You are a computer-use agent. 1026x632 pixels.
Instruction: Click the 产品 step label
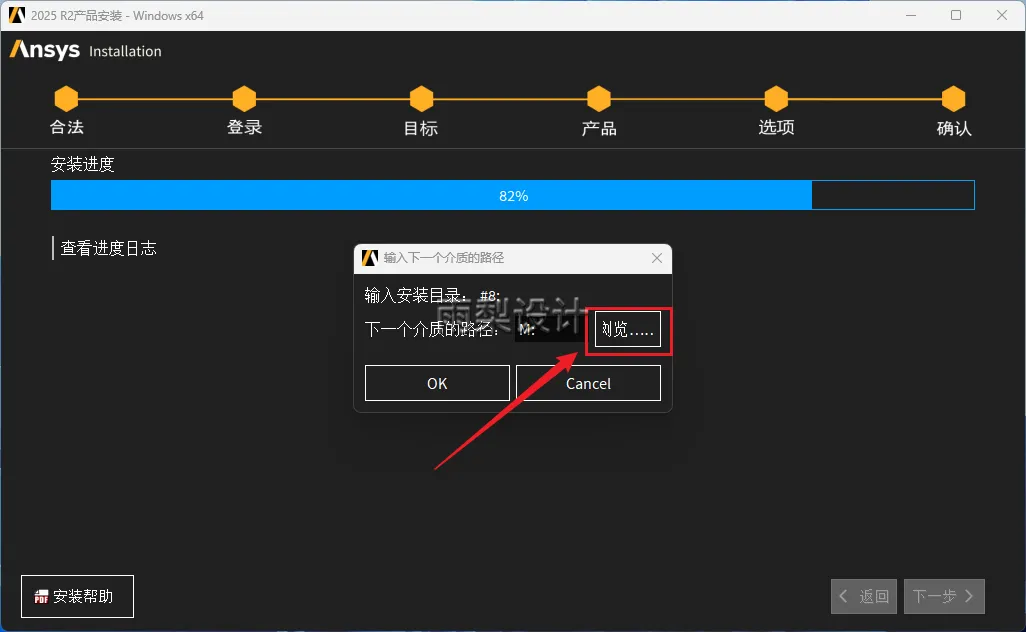coord(599,128)
